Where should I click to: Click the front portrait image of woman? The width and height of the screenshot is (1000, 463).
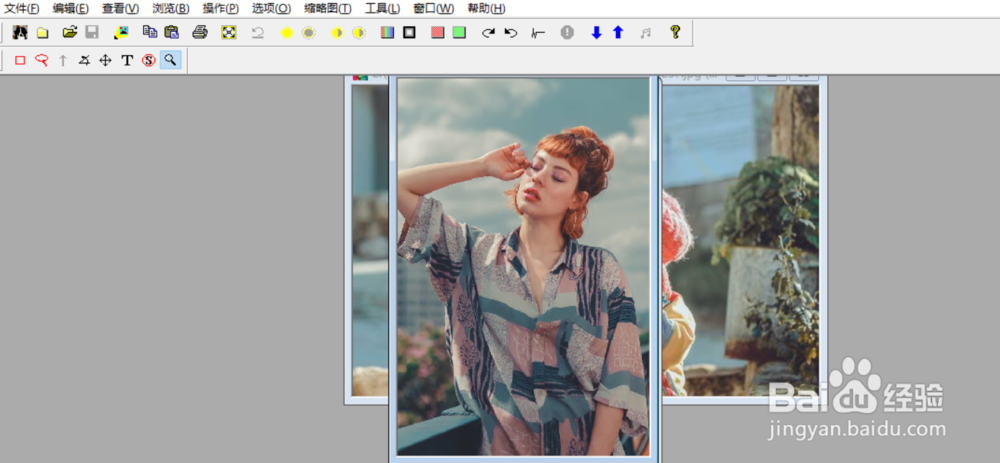(523, 266)
